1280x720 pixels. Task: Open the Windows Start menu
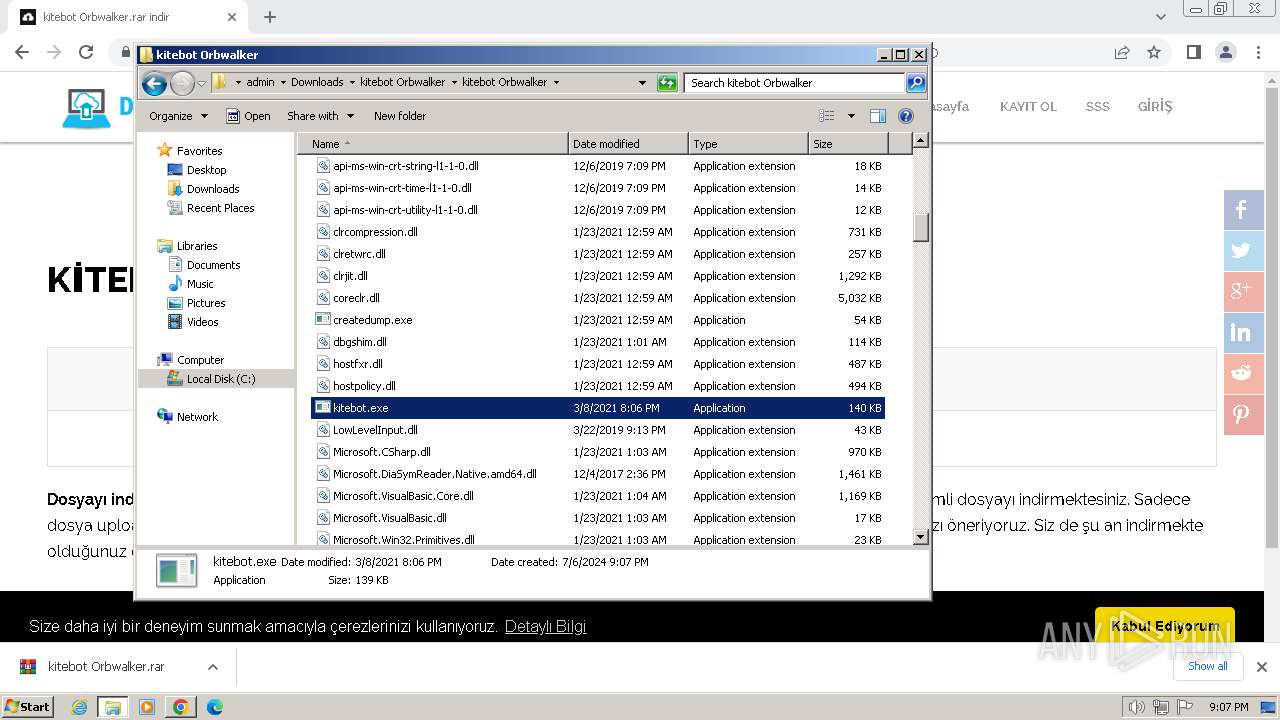(x=28, y=707)
